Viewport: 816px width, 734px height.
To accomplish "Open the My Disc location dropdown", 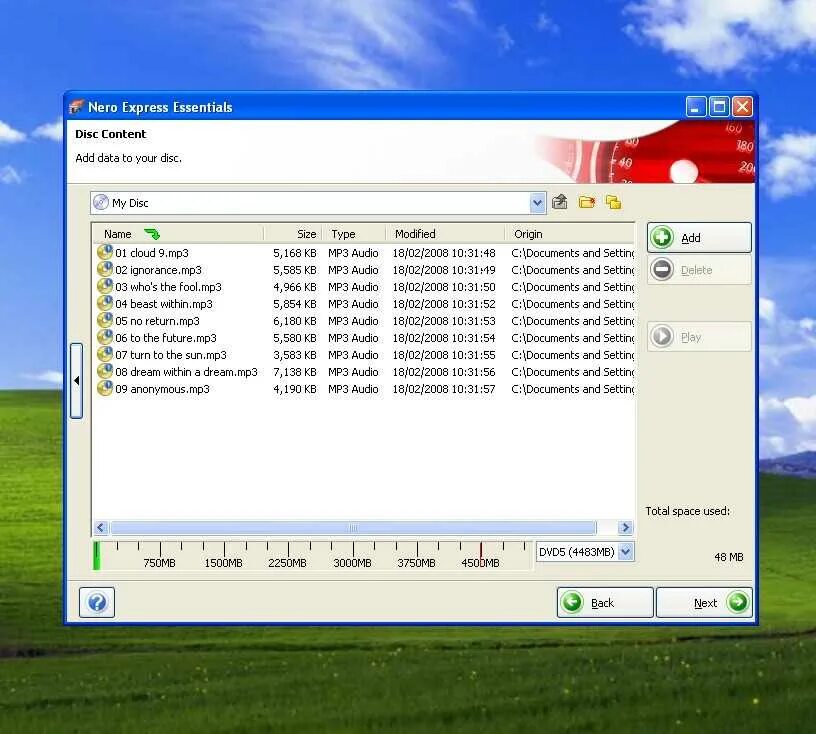I will click(x=538, y=203).
